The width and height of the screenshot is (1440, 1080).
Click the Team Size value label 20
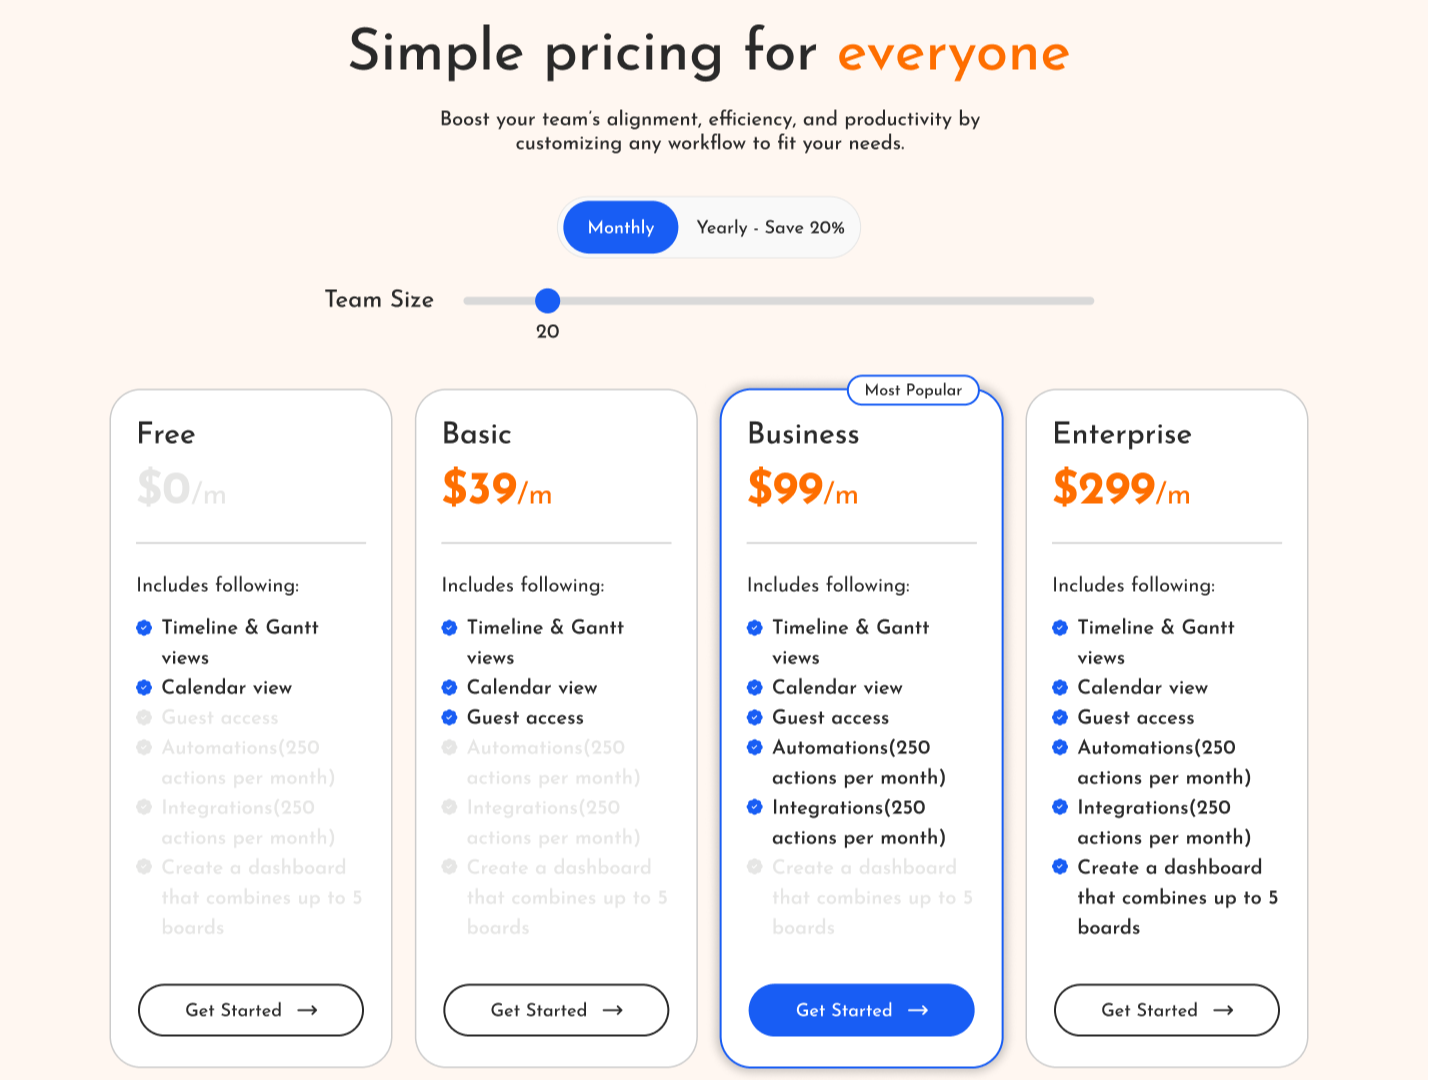click(547, 331)
